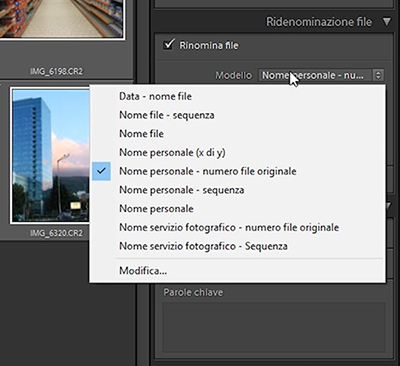Select the Nome file menu entry

pos(237,134)
